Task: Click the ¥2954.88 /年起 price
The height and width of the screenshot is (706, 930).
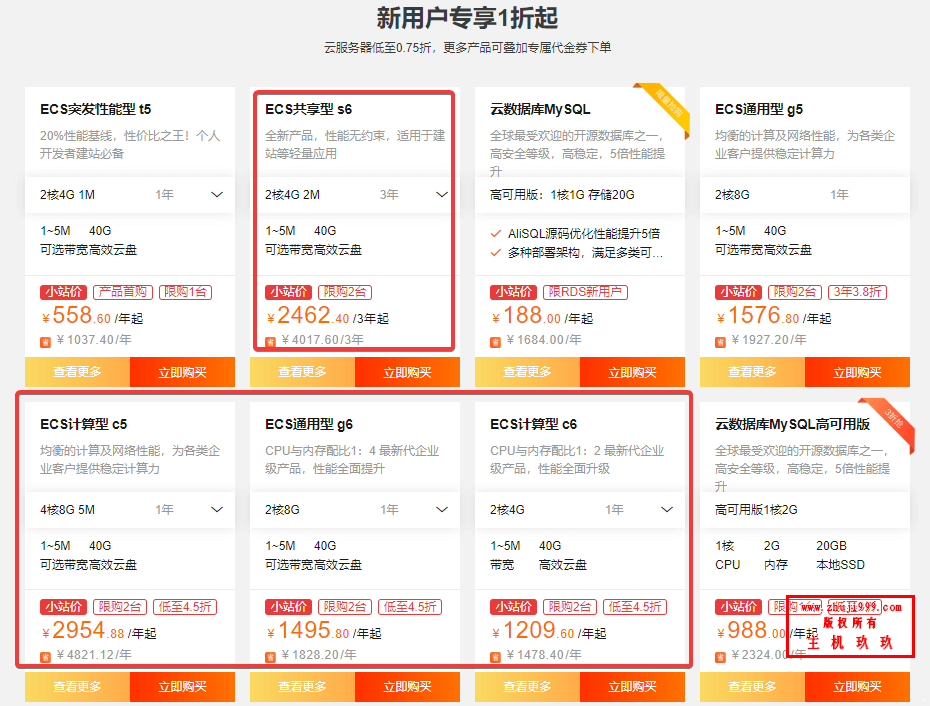Action: (99, 631)
